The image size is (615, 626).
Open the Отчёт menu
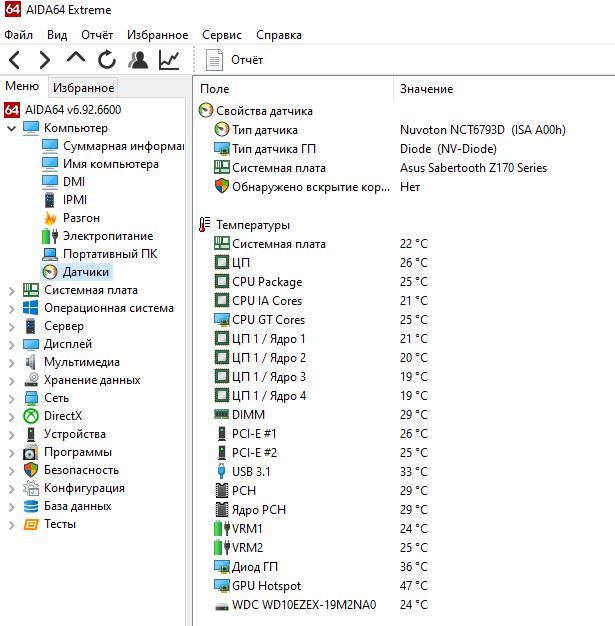coord(97,35)
